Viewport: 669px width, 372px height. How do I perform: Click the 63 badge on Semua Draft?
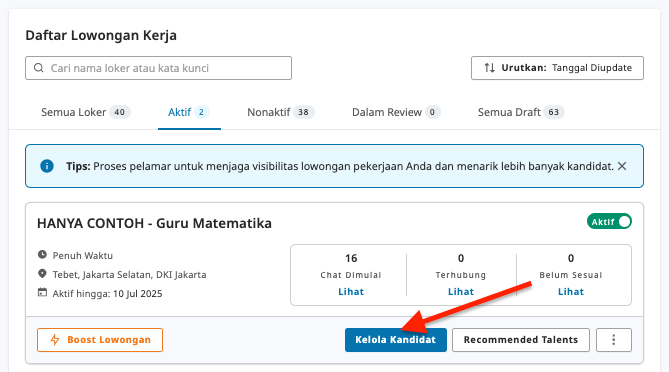pyautogui.click(x=553, y=112)
